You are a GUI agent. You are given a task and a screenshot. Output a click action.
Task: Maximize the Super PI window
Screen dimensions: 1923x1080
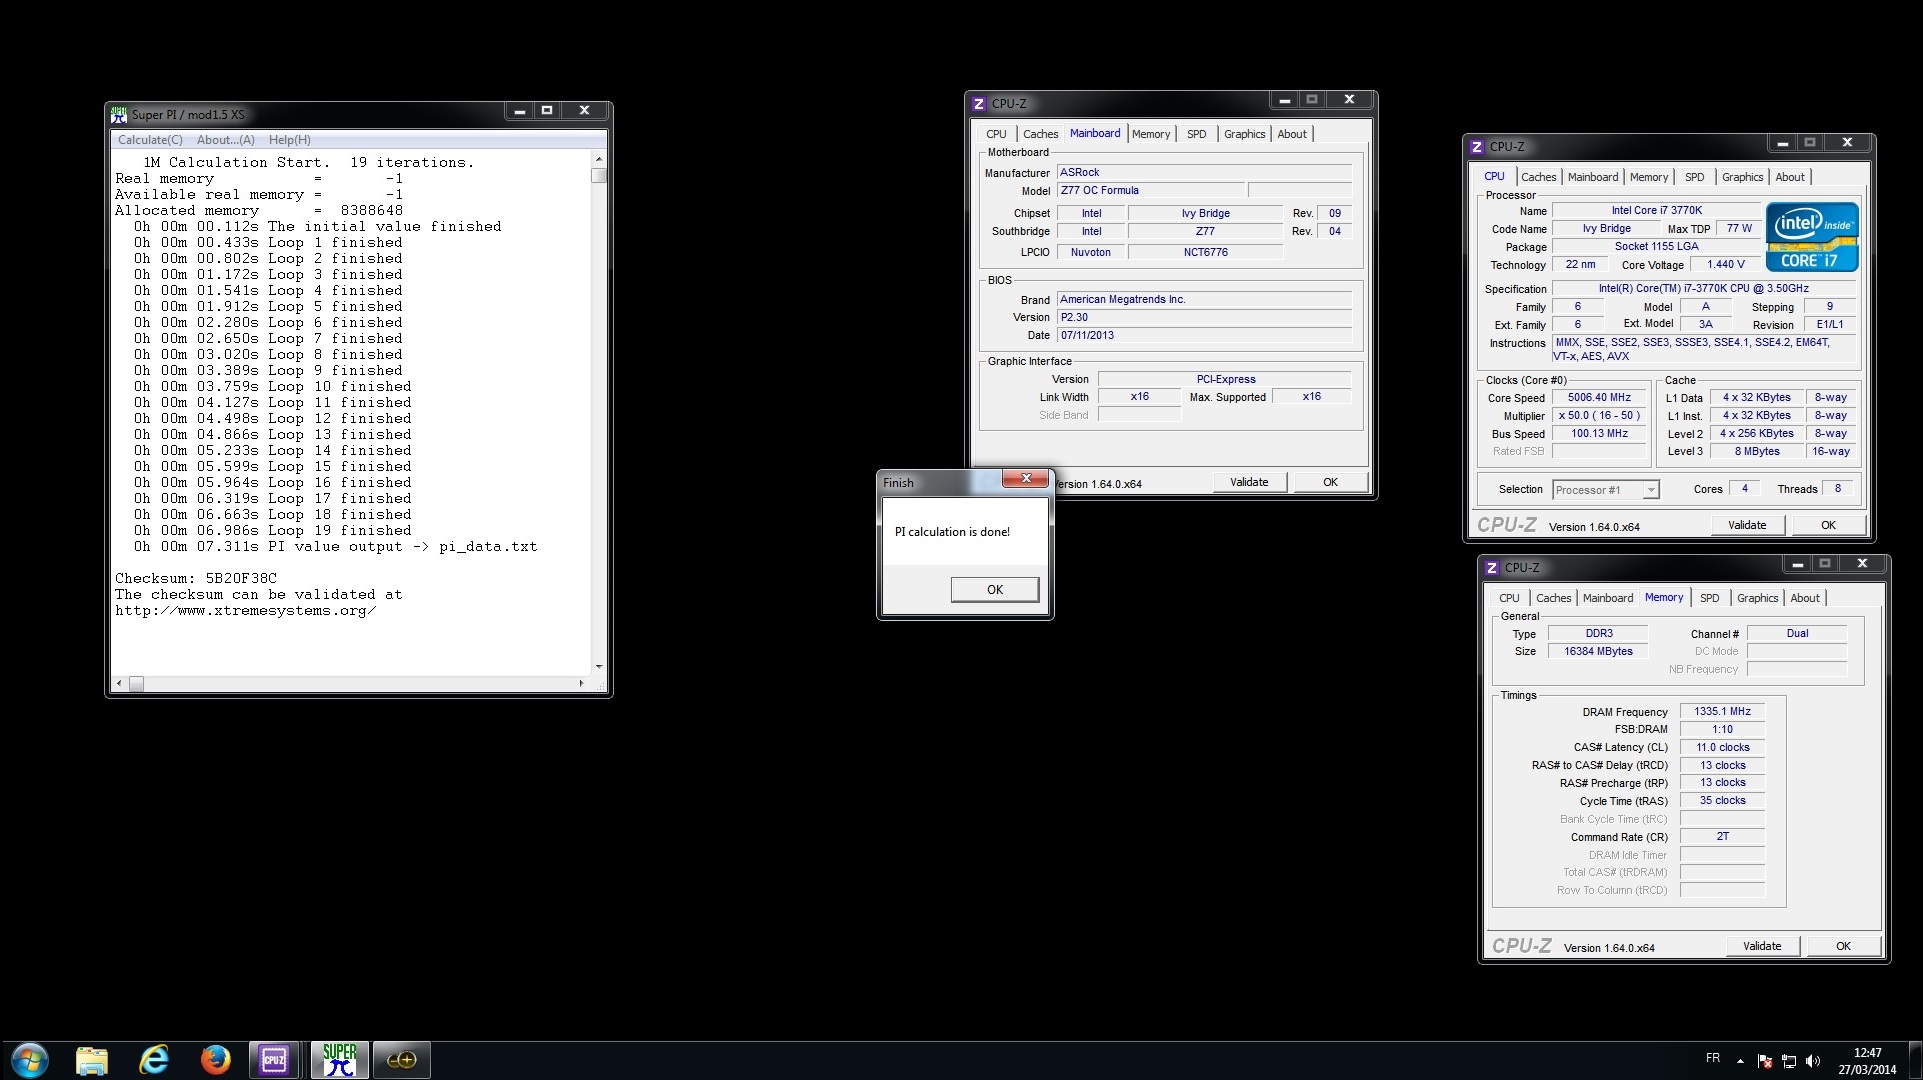pos(547,111)
